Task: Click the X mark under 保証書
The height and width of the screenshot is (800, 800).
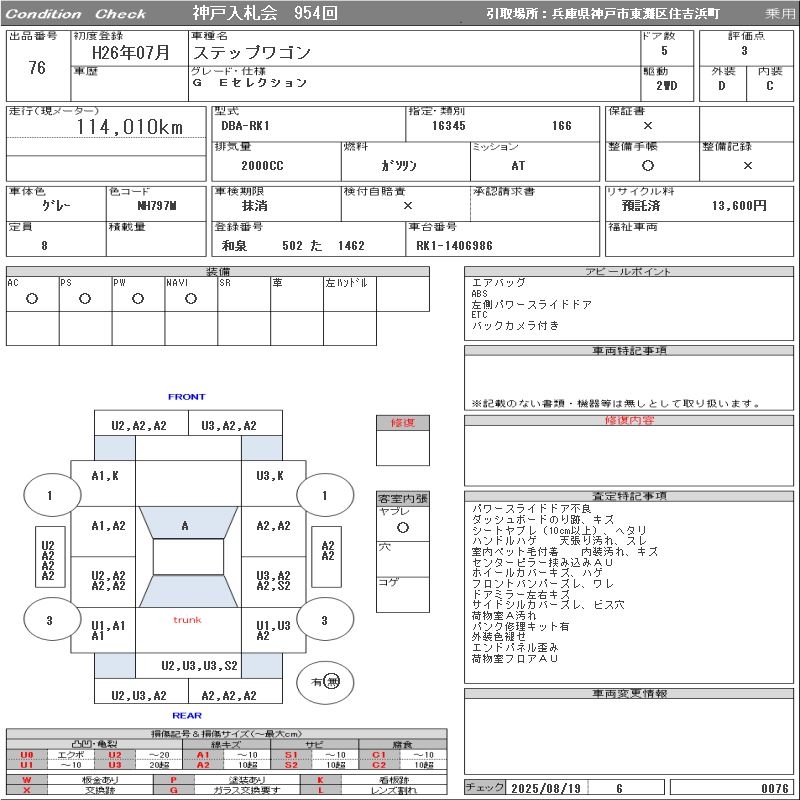Action: pyautogui.click(x=648, y=126)
